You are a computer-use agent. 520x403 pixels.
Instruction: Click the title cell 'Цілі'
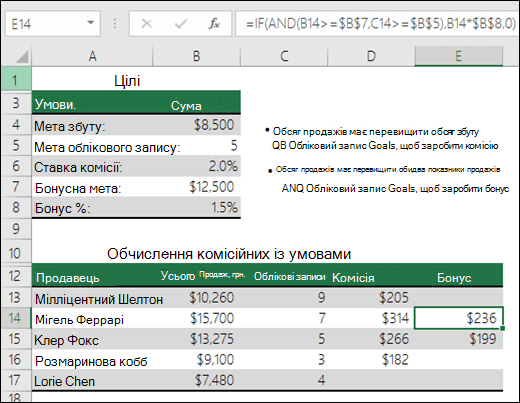click(x=127, y=80)
